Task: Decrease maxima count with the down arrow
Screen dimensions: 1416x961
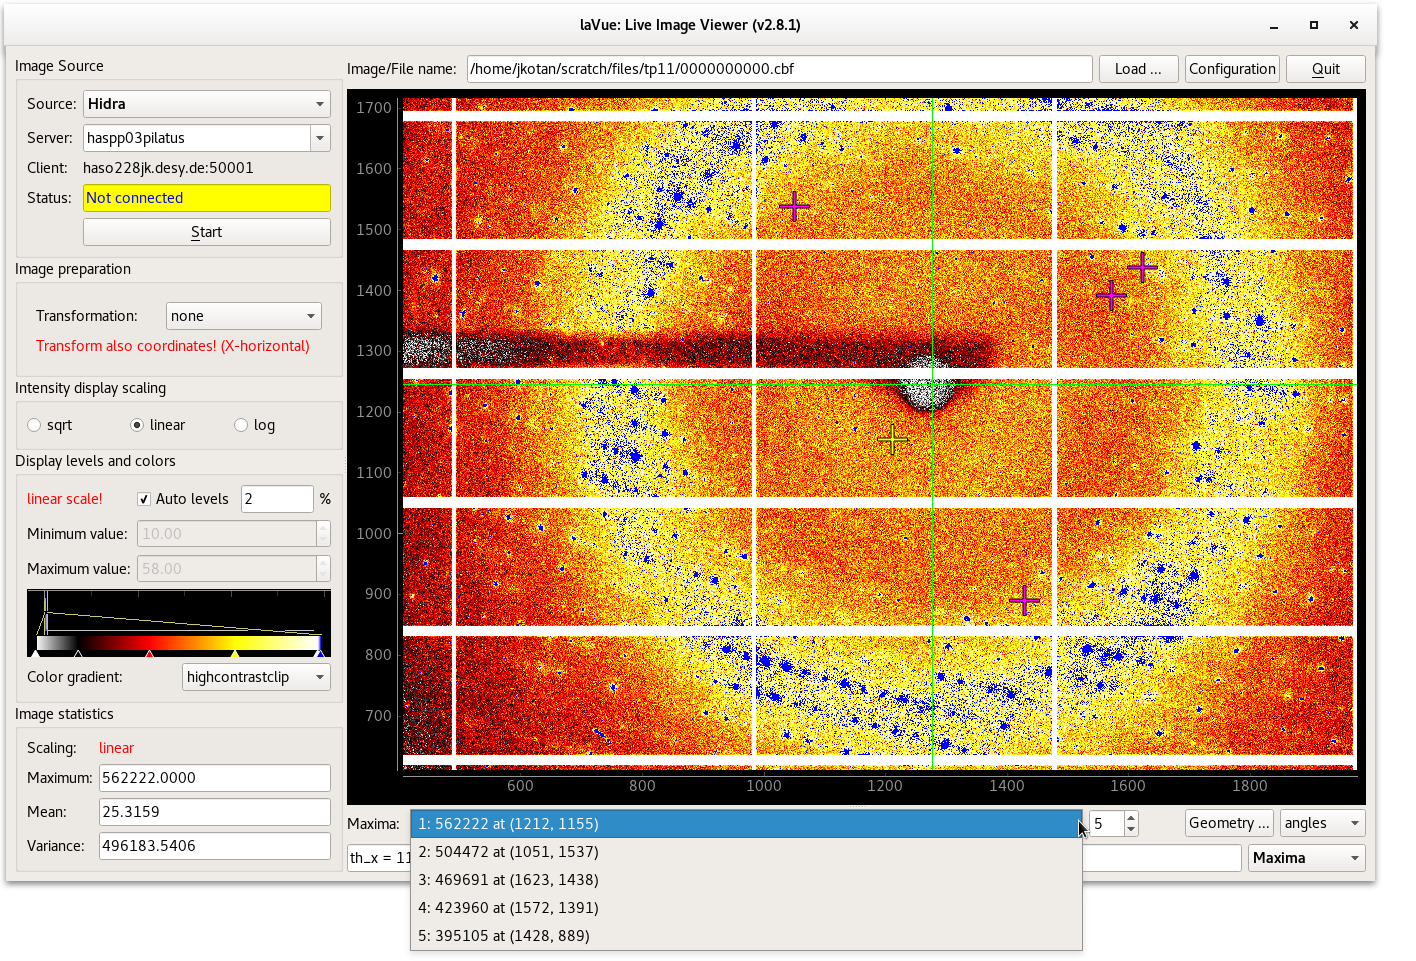Action: point(1131,829)
